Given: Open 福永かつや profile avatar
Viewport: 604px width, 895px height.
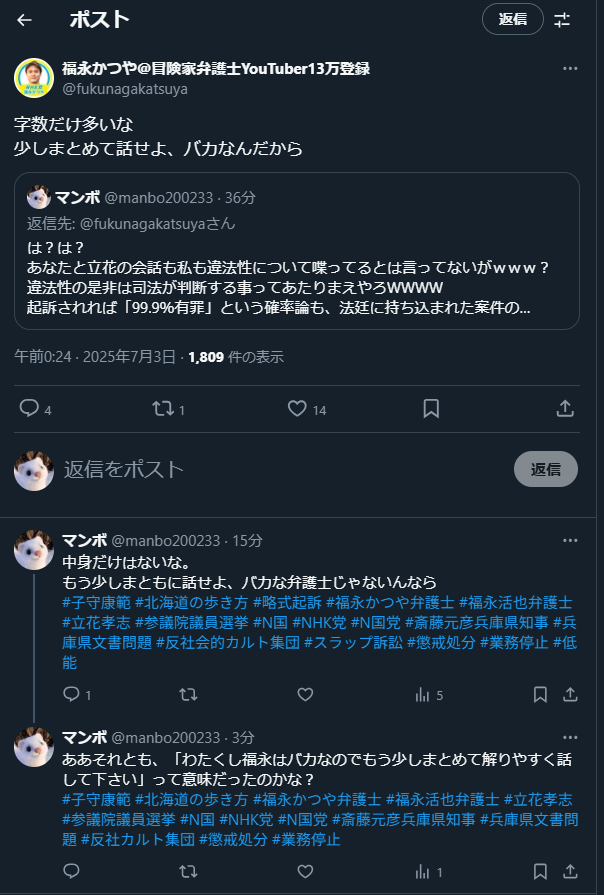Looking at the screenshot, I should (x=34, y=78).
